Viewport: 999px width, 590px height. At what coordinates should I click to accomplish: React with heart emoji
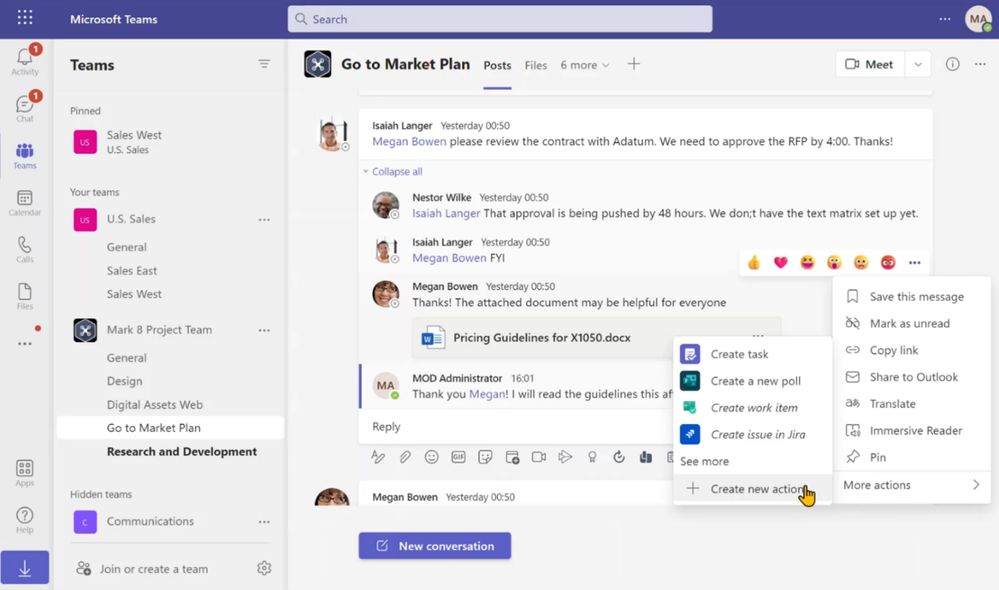click(780, 263)
